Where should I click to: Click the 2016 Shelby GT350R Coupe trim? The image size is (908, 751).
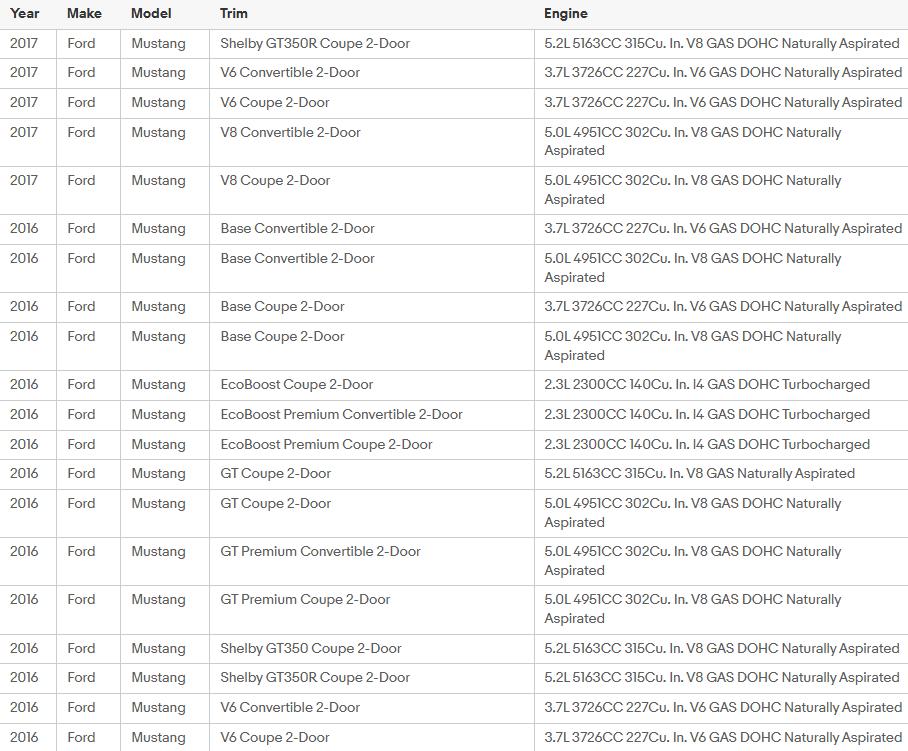click(315, 677)
